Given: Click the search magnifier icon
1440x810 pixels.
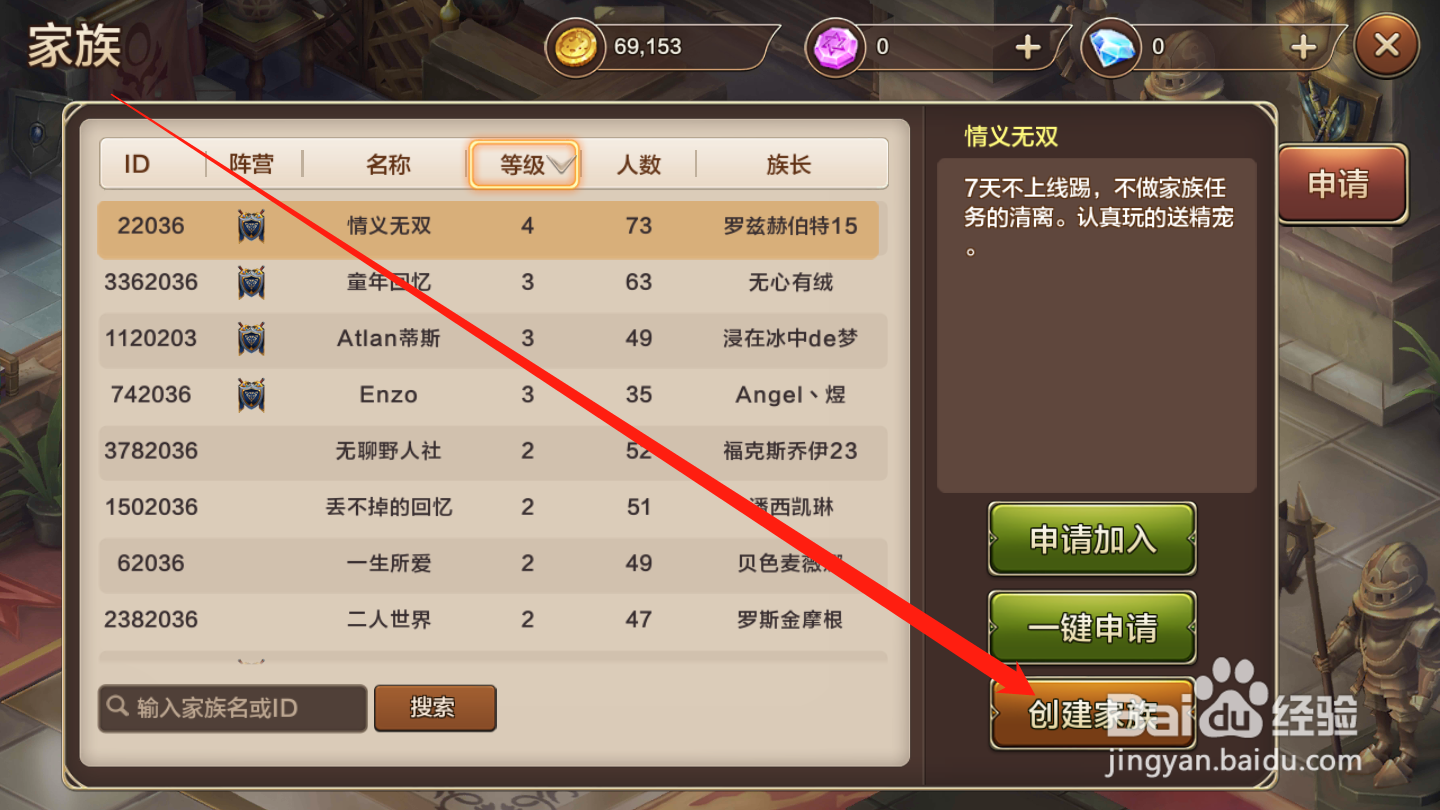Looking at the screenshot, I should click(119, 707).
